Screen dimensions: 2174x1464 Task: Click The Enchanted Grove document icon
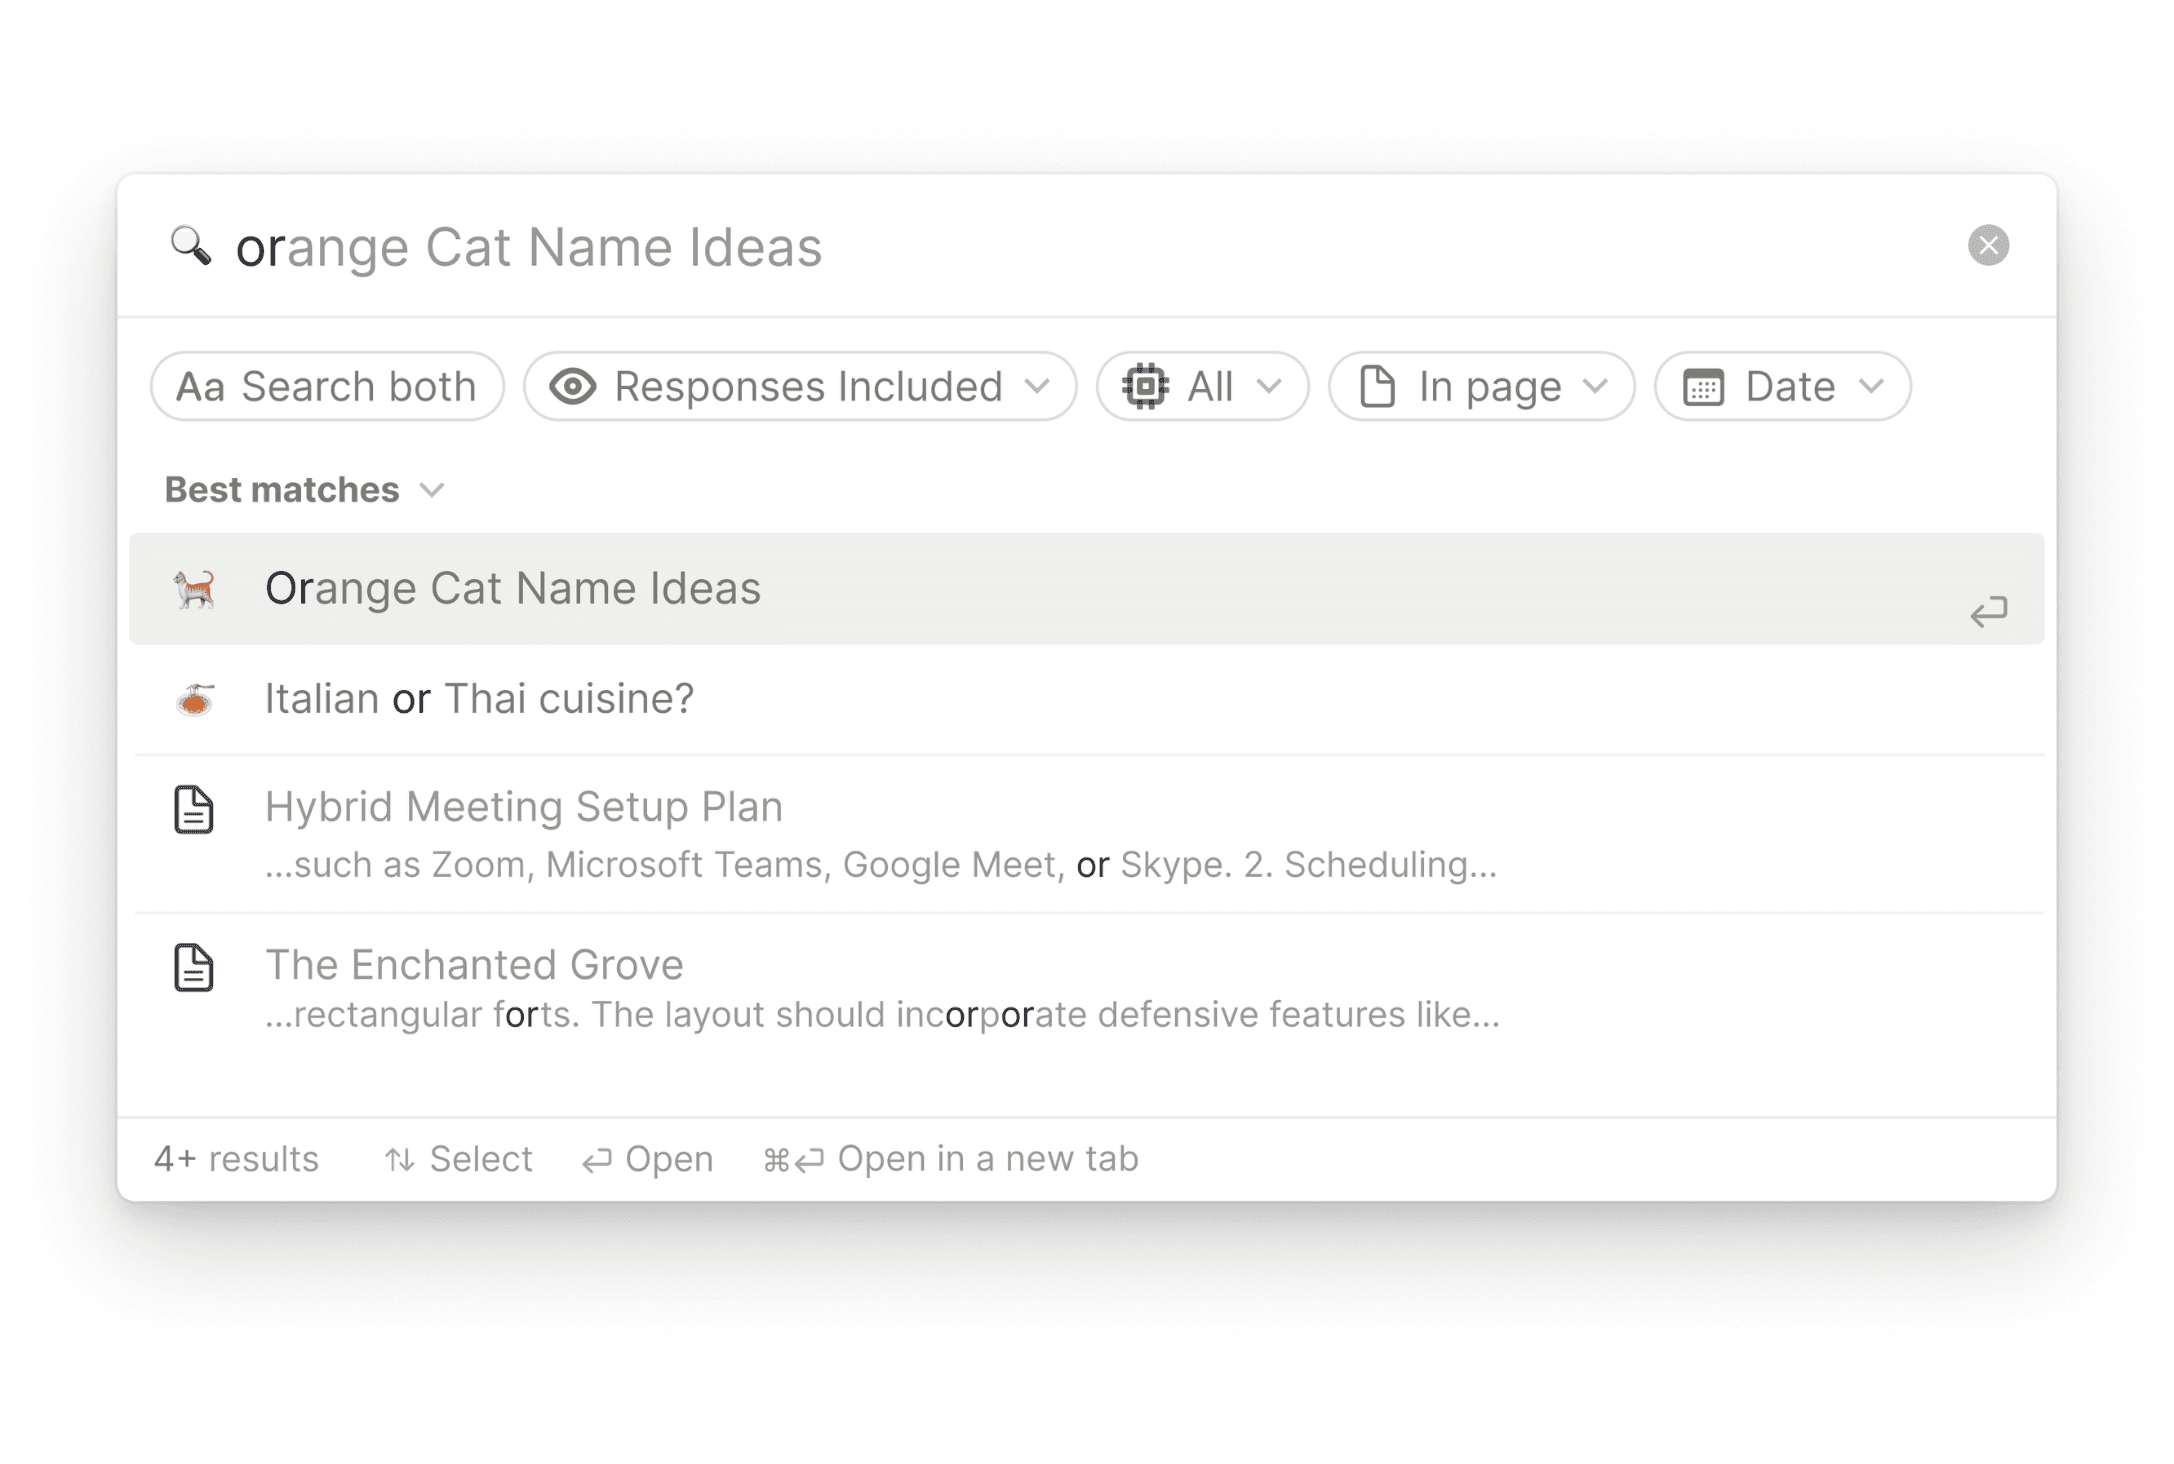point(194,968)
